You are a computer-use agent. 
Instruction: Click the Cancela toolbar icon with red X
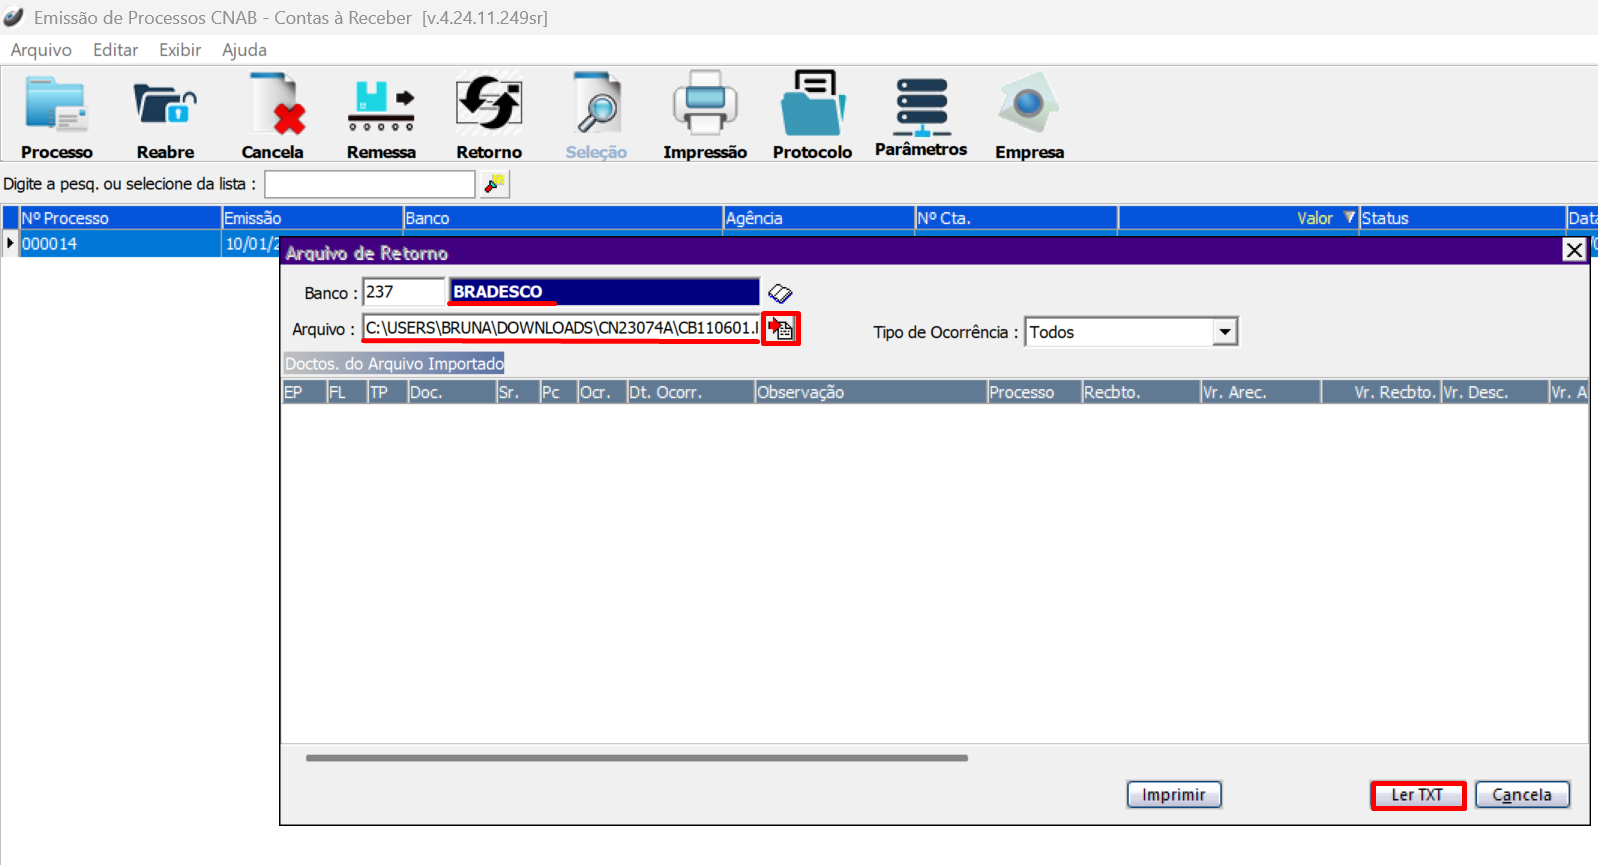(x=273, y=106)
